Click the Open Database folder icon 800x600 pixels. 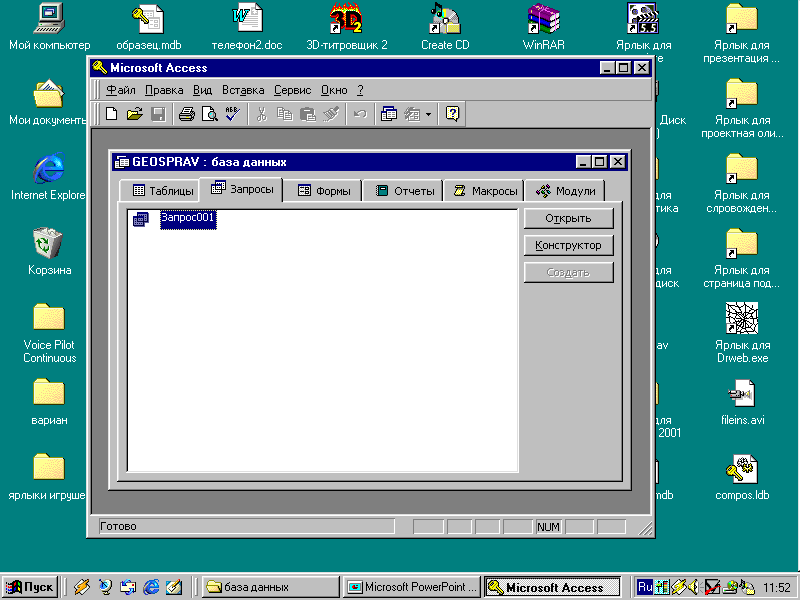pos(134,114)
